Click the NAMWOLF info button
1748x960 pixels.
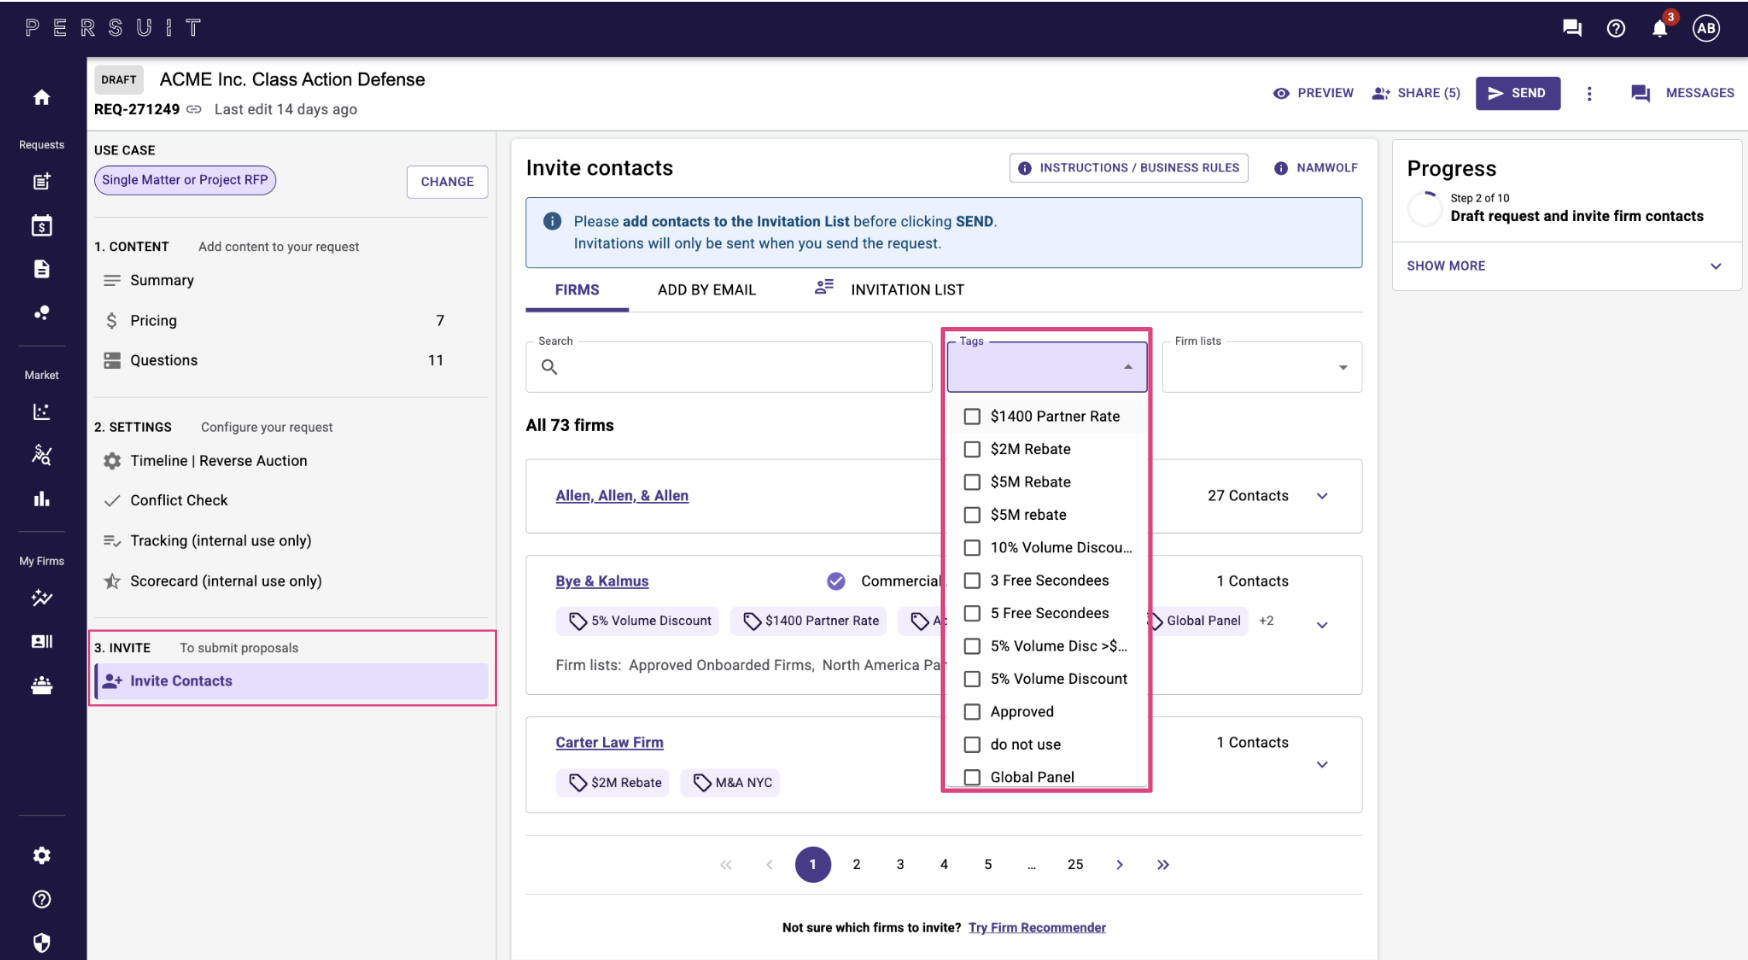(1316, 168)
